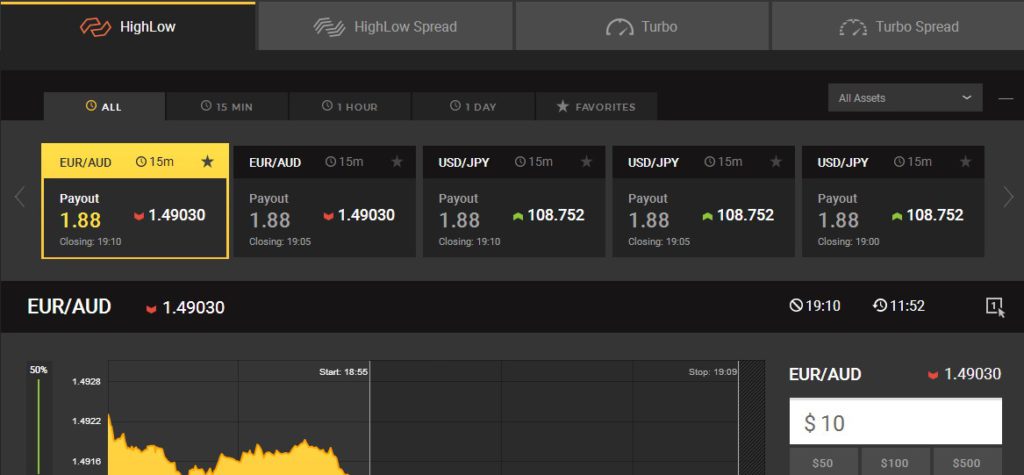Favorite EUR/AUD closing 19:05 star
Screen dimensions: 1024x475
pyautogui.click(x=397, y=161)
